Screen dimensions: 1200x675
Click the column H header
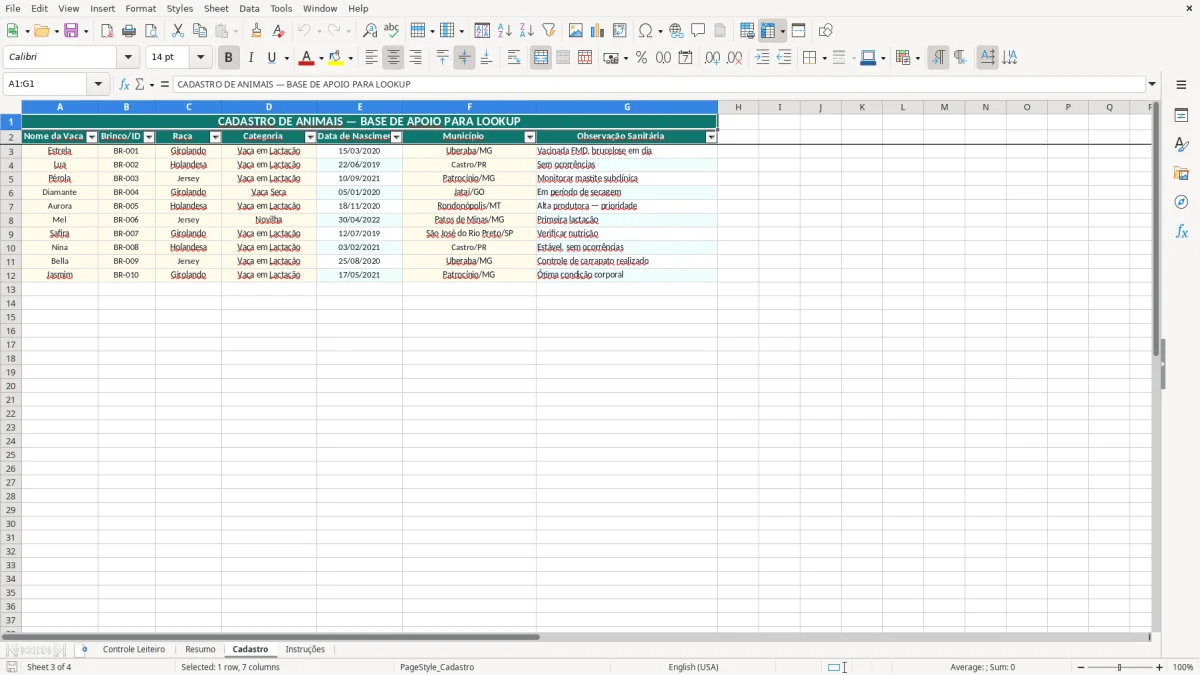coord(738,107)
